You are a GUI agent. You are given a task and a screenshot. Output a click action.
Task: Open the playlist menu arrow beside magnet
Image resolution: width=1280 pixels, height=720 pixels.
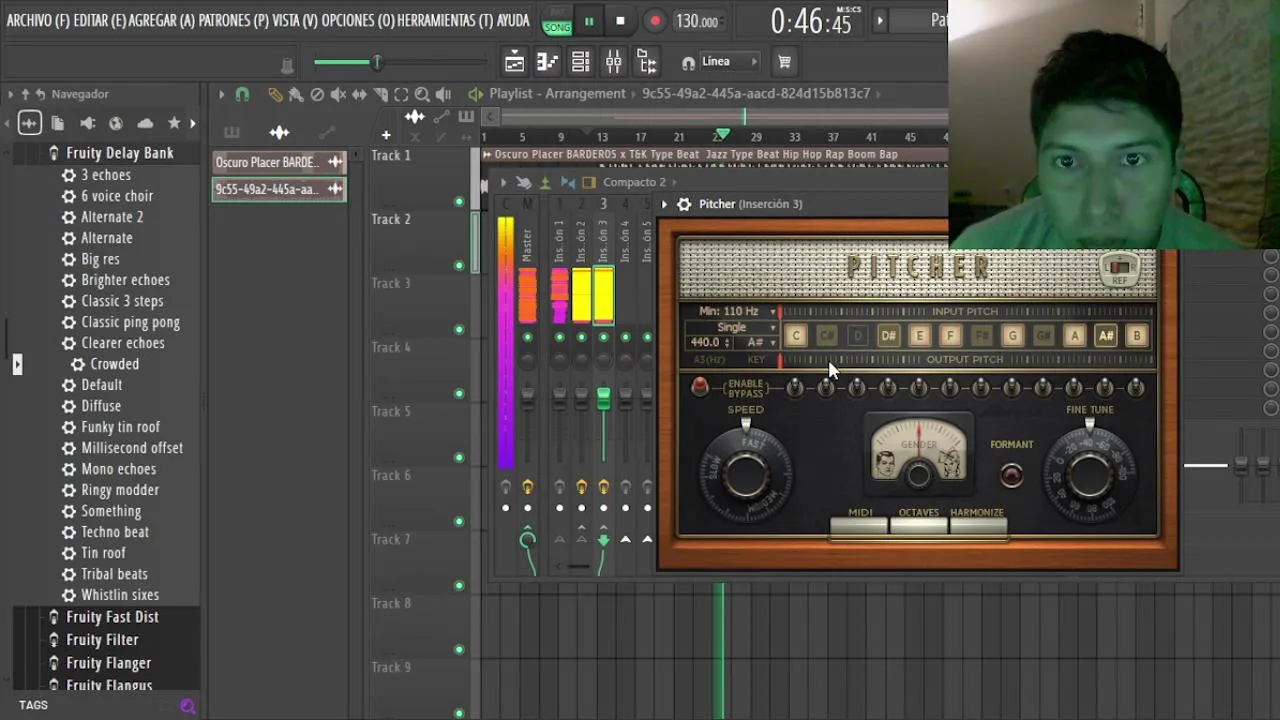pos(221,94)
